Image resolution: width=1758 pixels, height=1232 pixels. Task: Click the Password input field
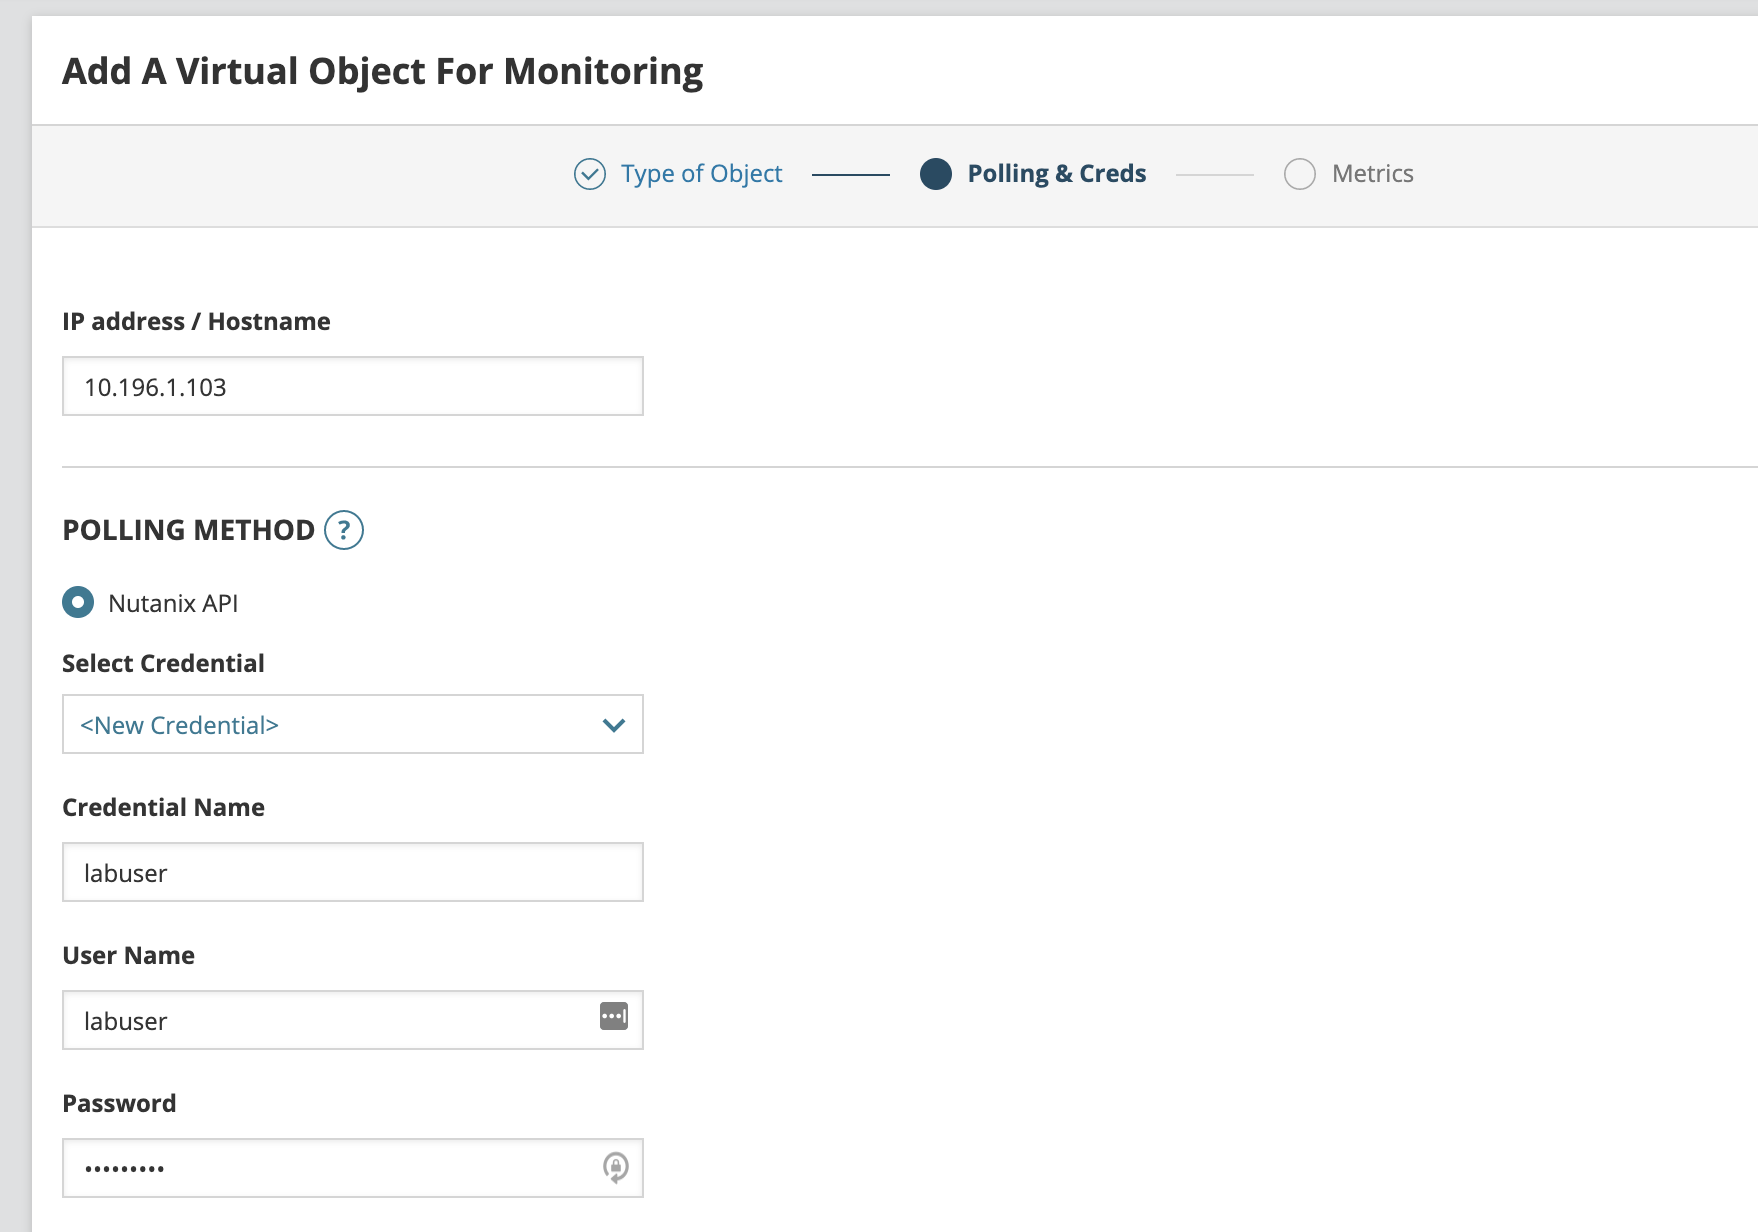[x=330, y=1168]
